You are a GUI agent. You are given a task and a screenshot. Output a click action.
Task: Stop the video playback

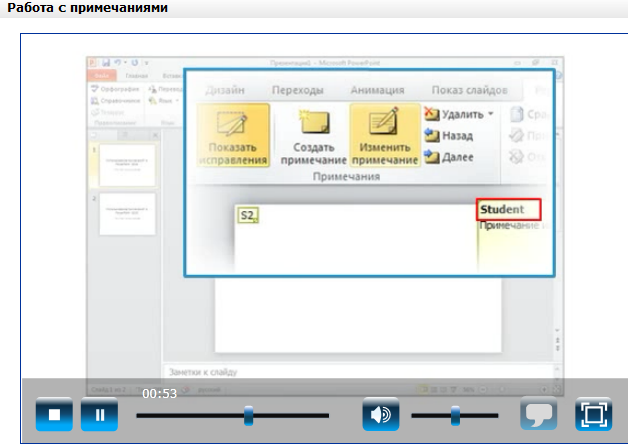pyautogui.click(x=54, y=414)
